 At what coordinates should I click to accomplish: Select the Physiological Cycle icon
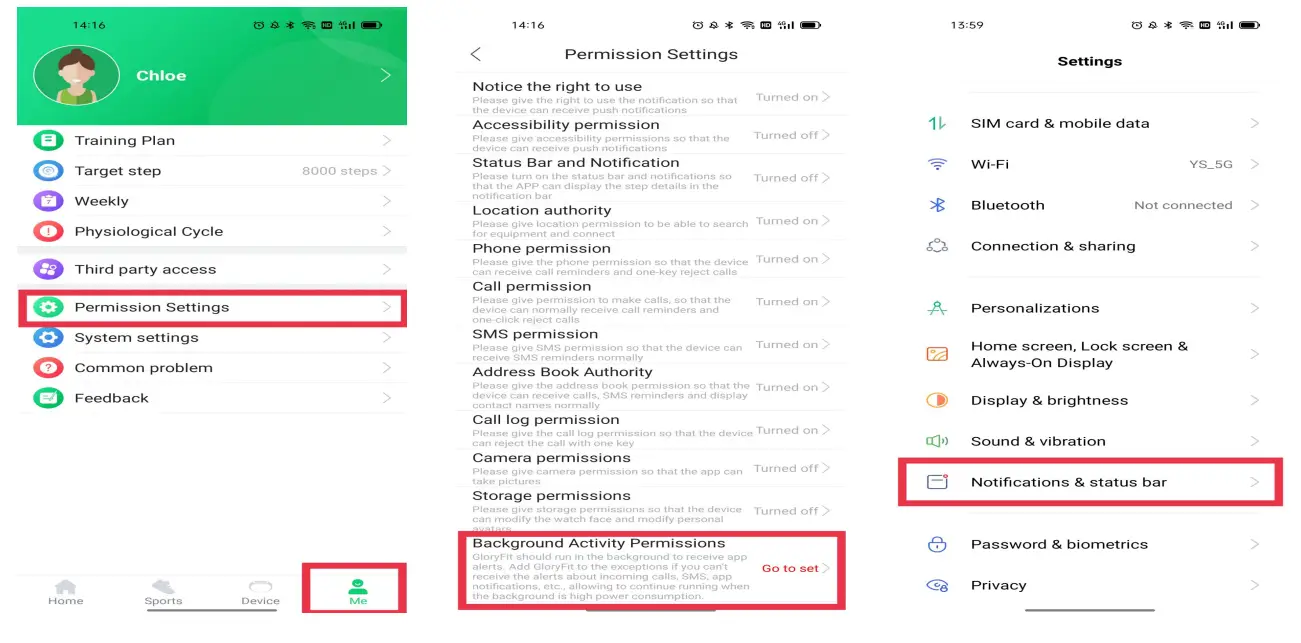point(48,231)
